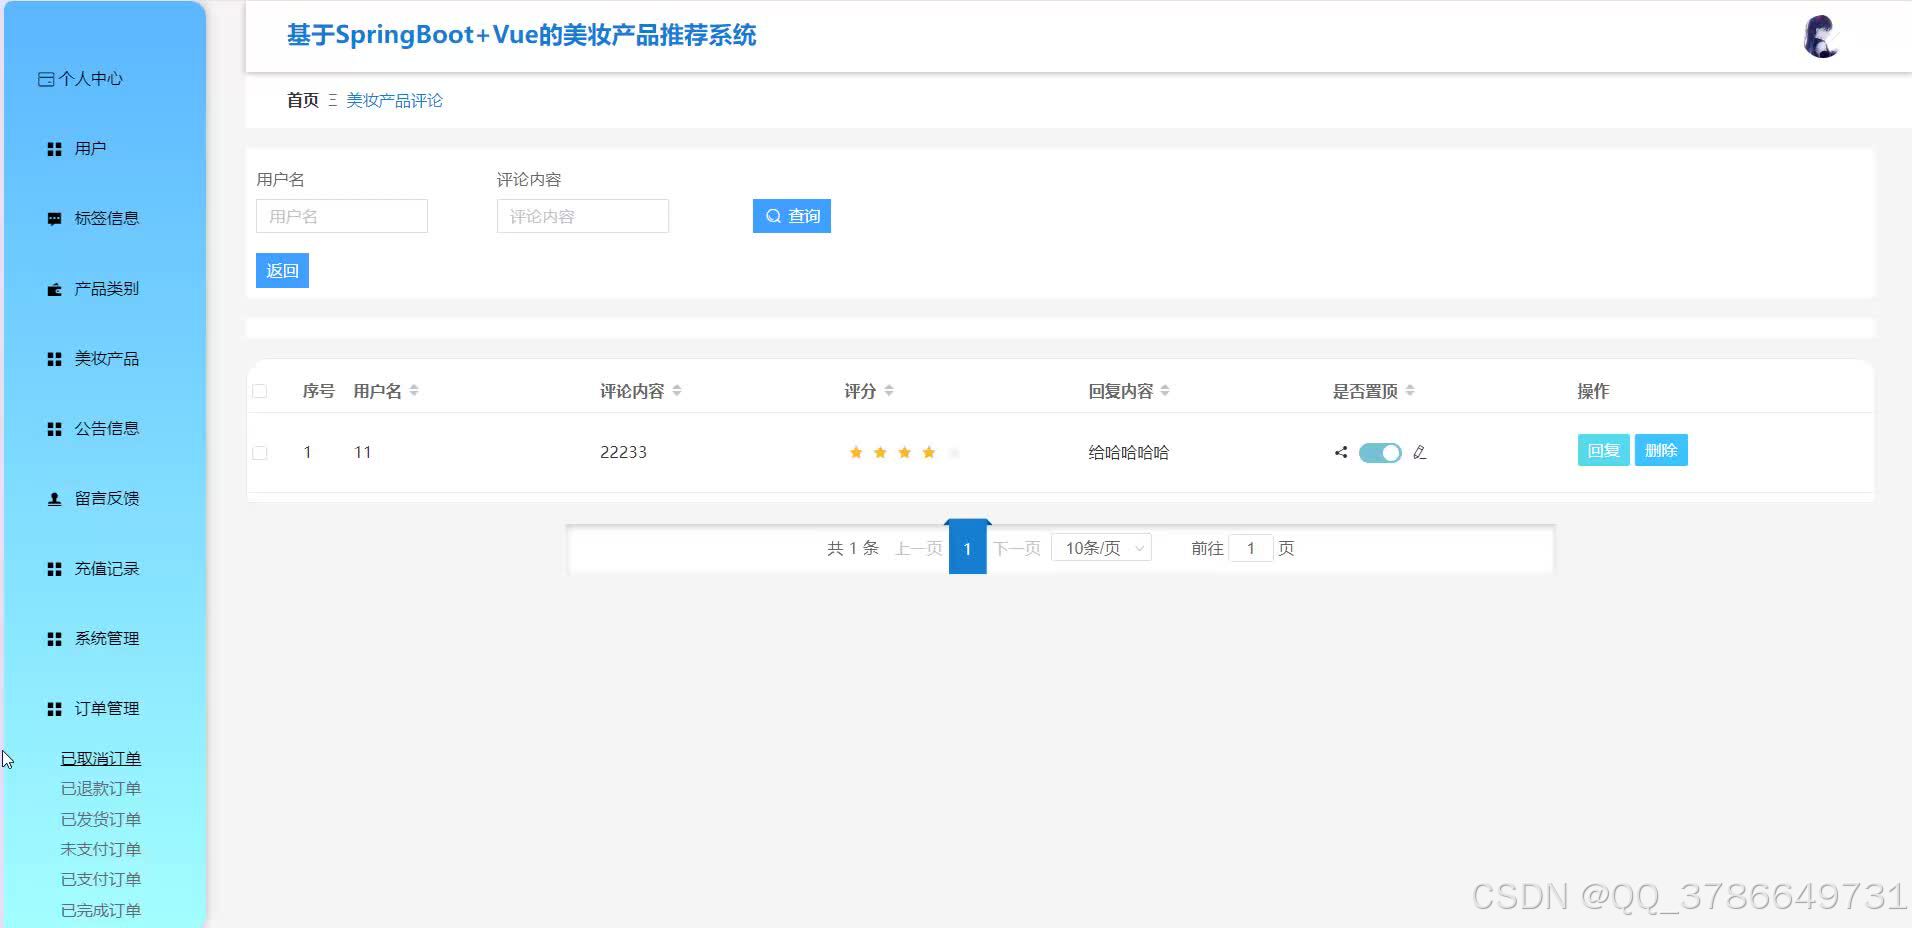
Task: Open 标签信息 from the sidebar icon
Action: click(54, 218)
